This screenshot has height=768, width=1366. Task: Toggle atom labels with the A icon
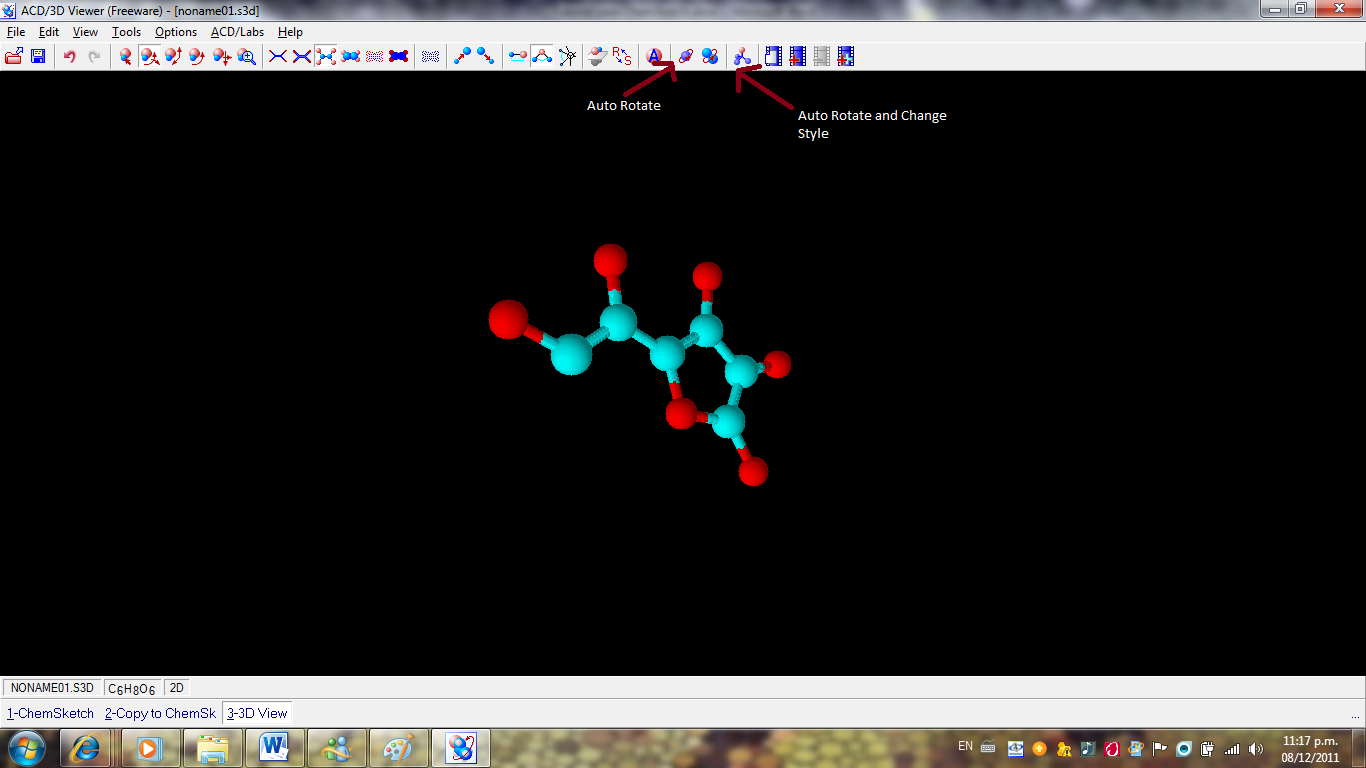pos(655,56)
